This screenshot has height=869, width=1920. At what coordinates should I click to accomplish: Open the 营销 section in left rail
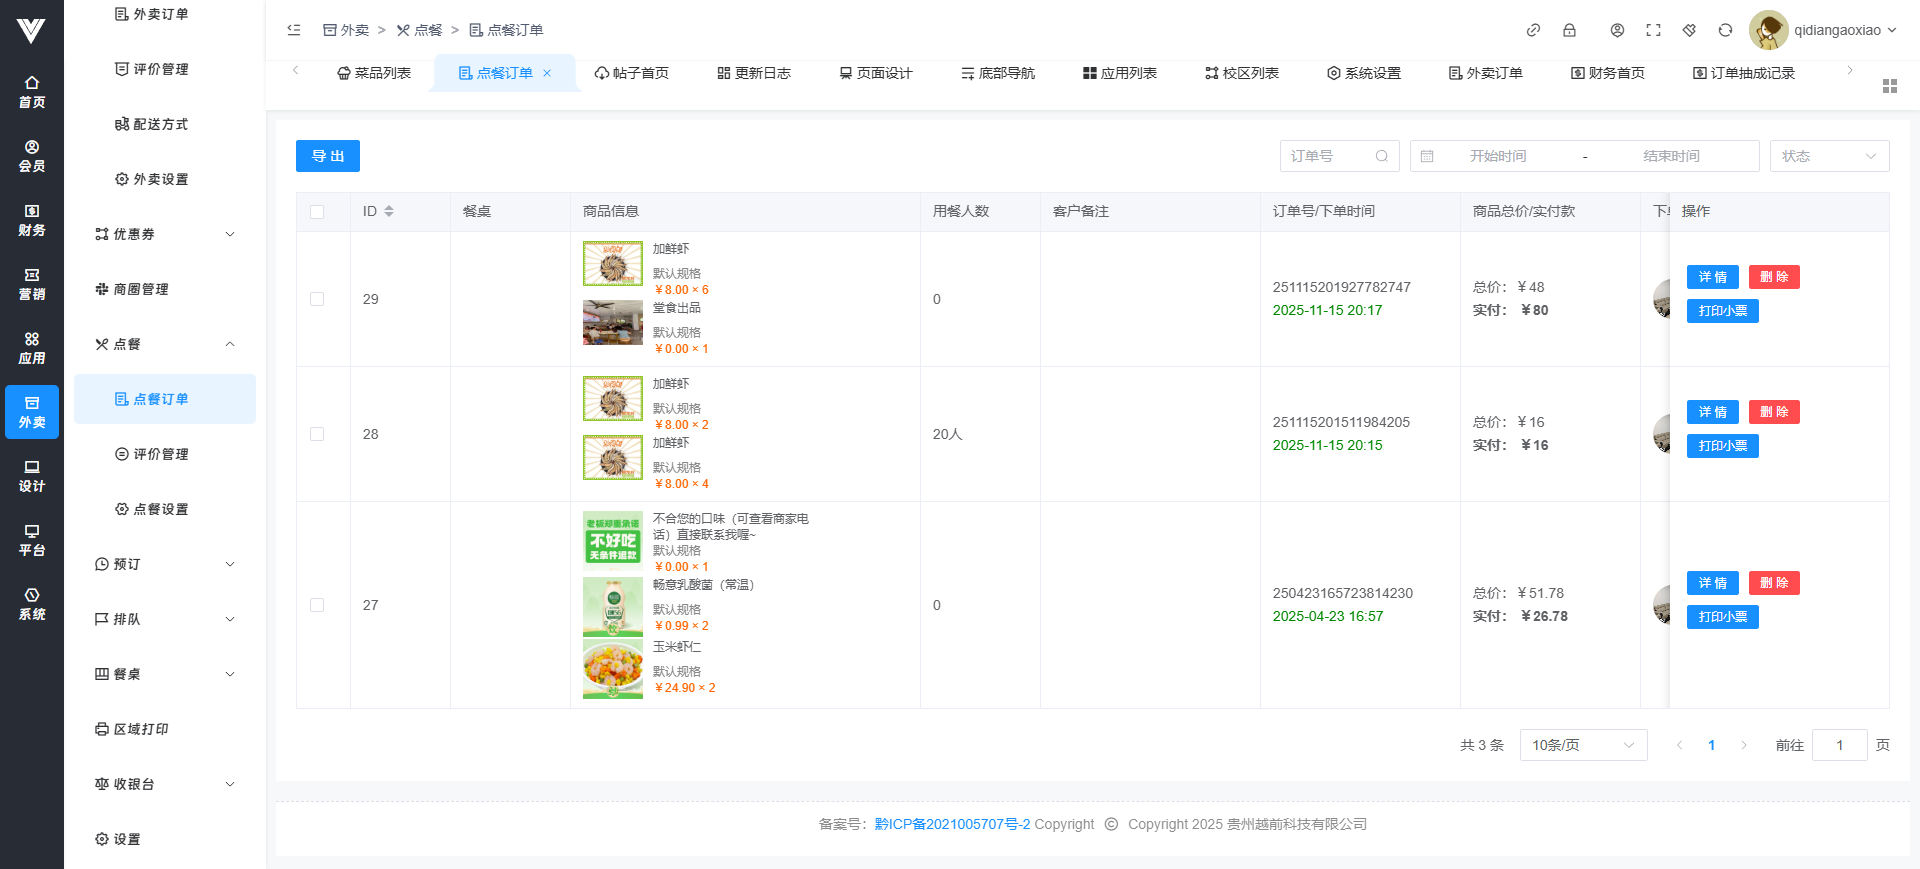pyautogui.click(x=32, y=284)
